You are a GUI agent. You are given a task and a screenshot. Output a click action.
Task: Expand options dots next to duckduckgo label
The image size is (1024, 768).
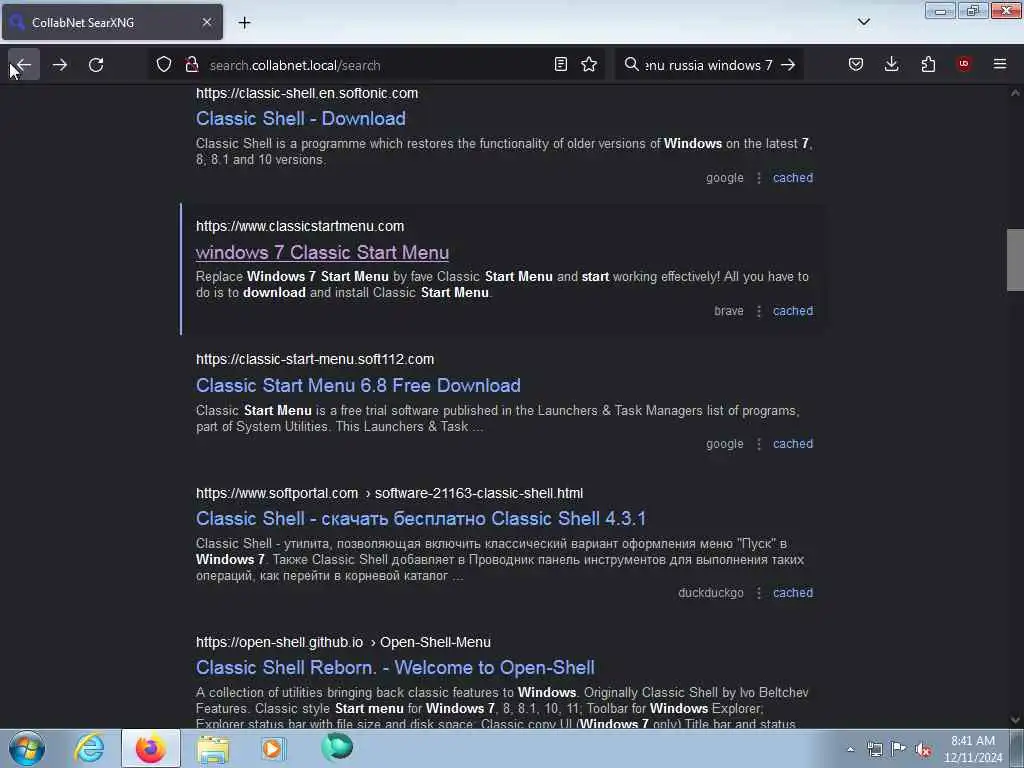(758, 593)
